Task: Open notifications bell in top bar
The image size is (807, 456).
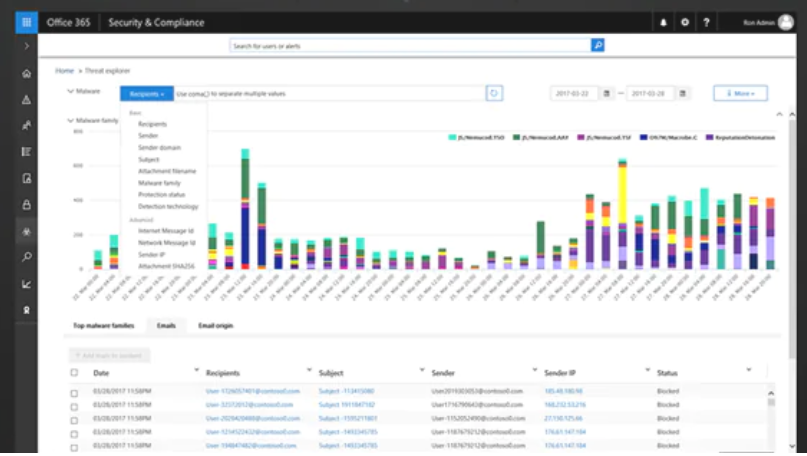Action: [x=663, y=23]
